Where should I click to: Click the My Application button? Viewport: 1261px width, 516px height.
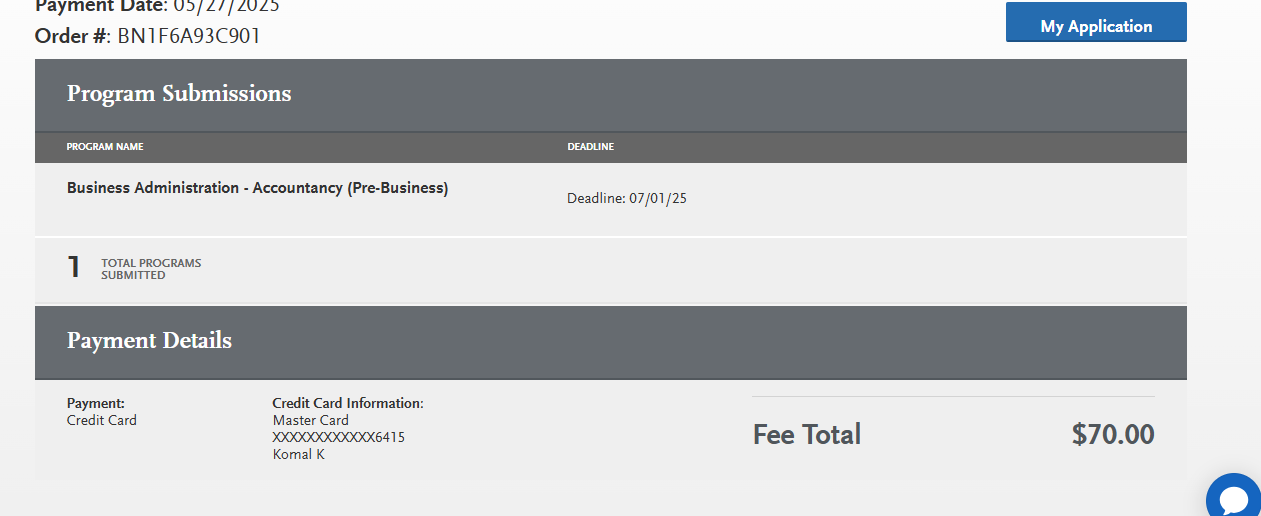coord(1096,22)
